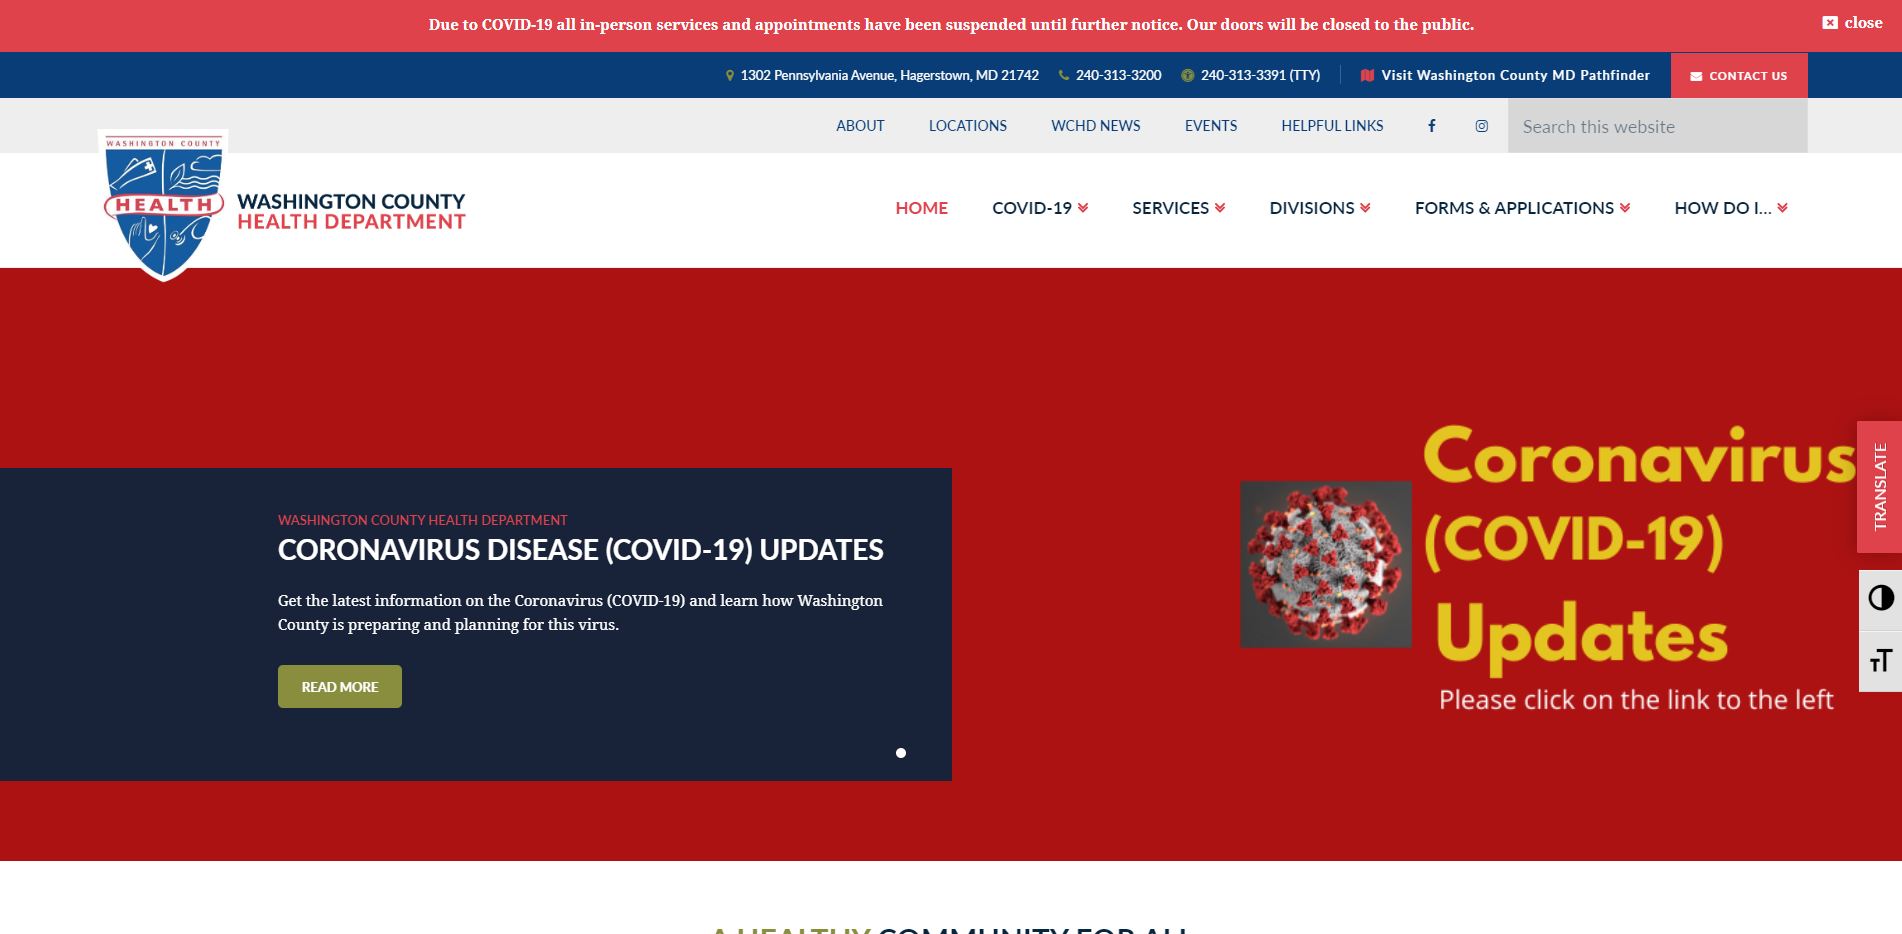The height and width of the screenshot is (934, 1902).
Task: Click the Washington County Health shield logo
Action: [x=163, y=205]
